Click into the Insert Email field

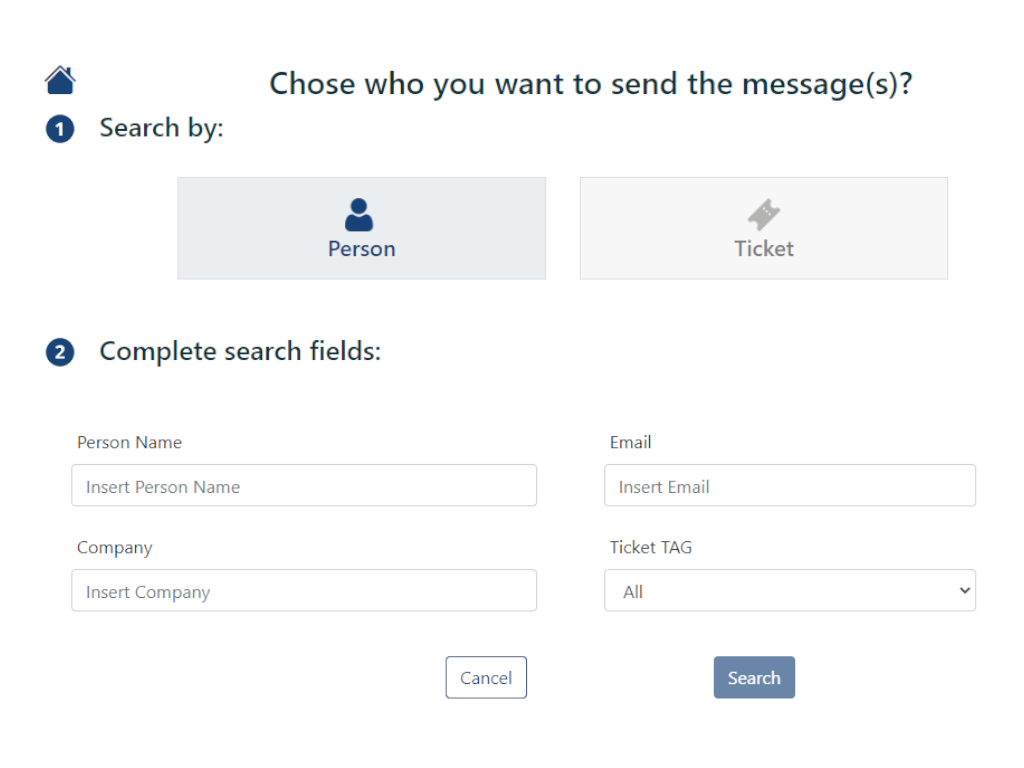click(x=790, y=486)
